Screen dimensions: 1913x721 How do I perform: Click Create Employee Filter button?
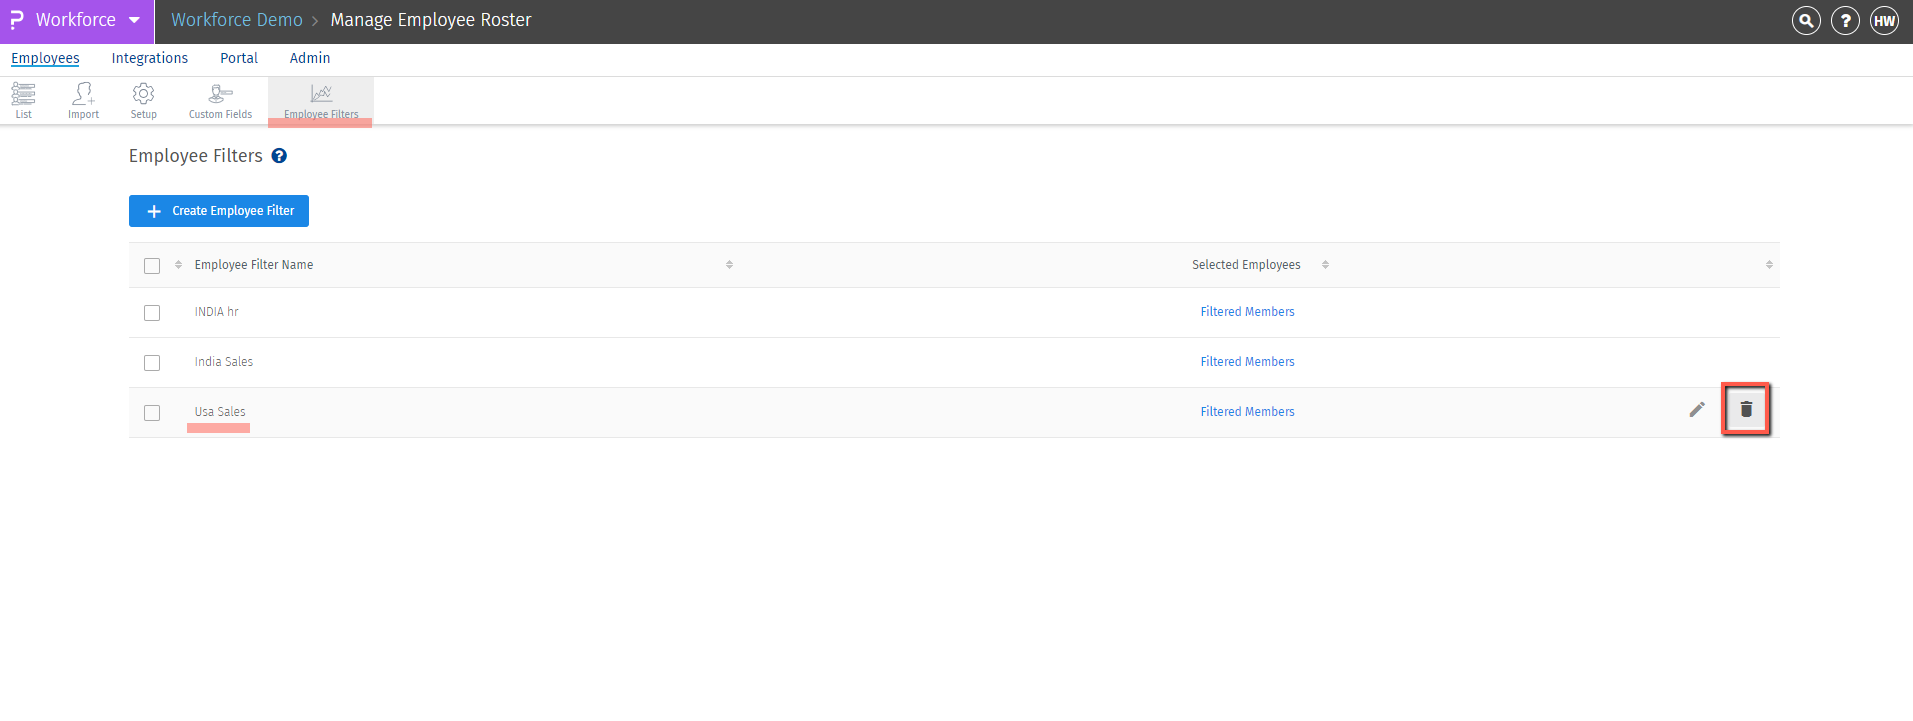(219, 211)
